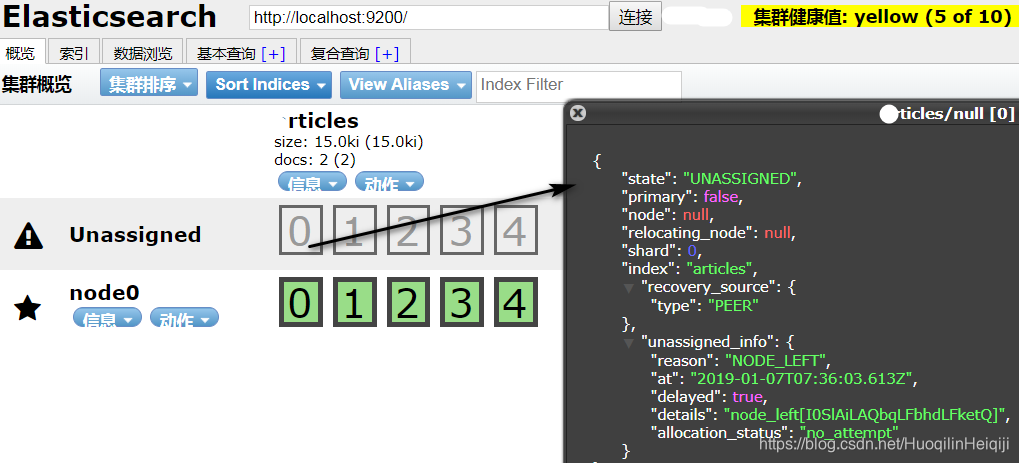The width and height of the screenshot is (1019, 463).
Task: Click the 2019-01-07T07:36:03.613Z timestamp value
Action: tap(802, 378)
